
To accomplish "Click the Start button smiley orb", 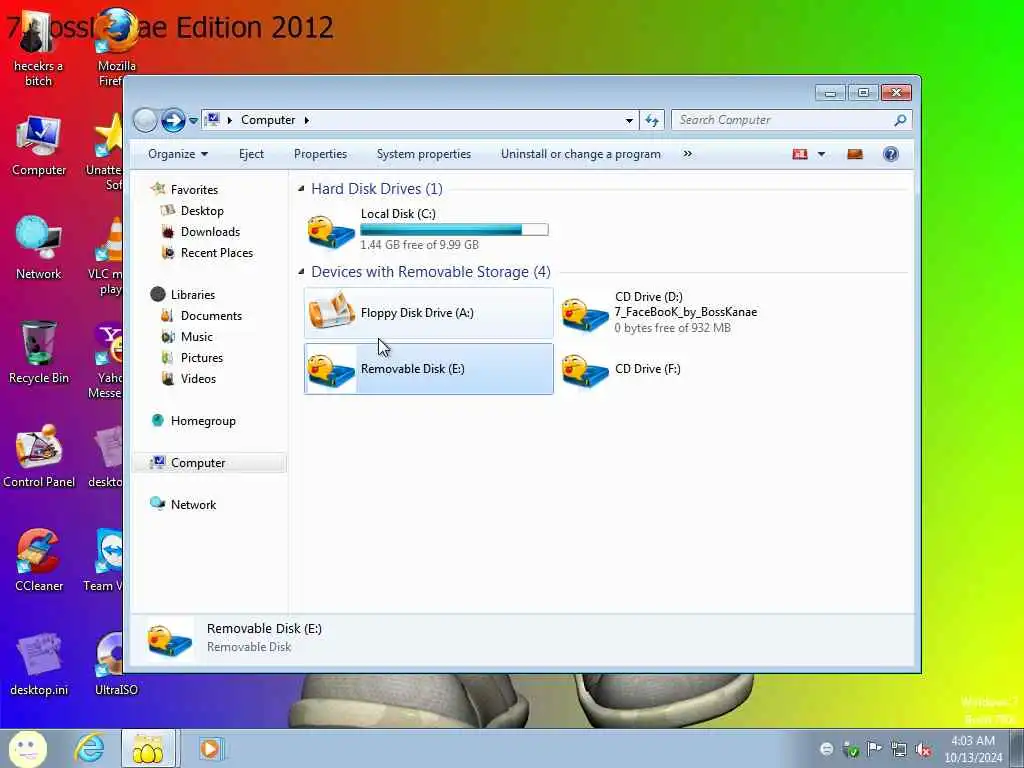I will point(27,749).
